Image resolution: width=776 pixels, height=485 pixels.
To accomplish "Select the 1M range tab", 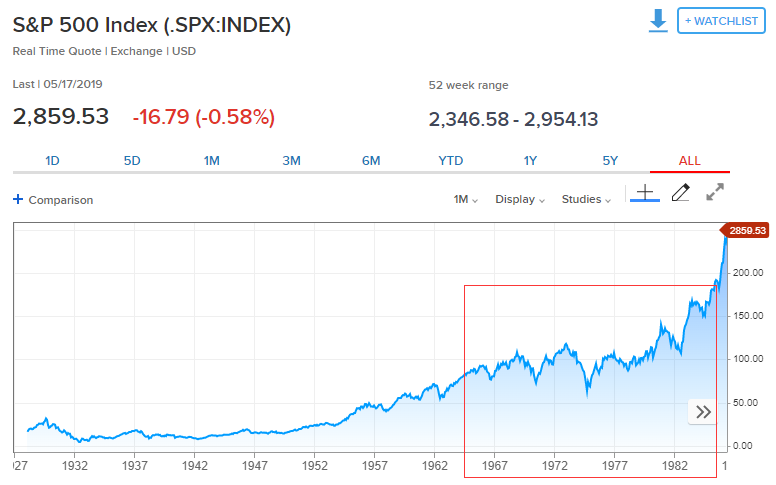I will pos(212,160).
